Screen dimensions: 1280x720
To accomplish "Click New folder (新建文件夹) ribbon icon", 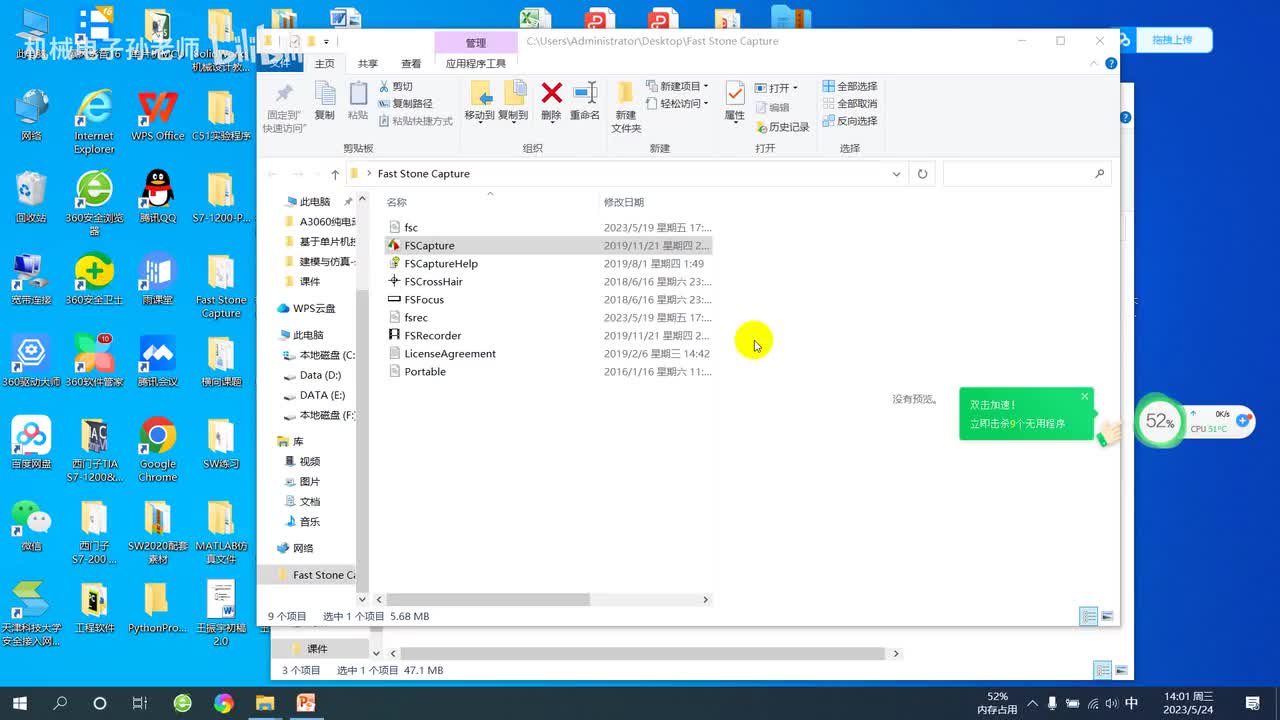I will click(x=626, y=107).
